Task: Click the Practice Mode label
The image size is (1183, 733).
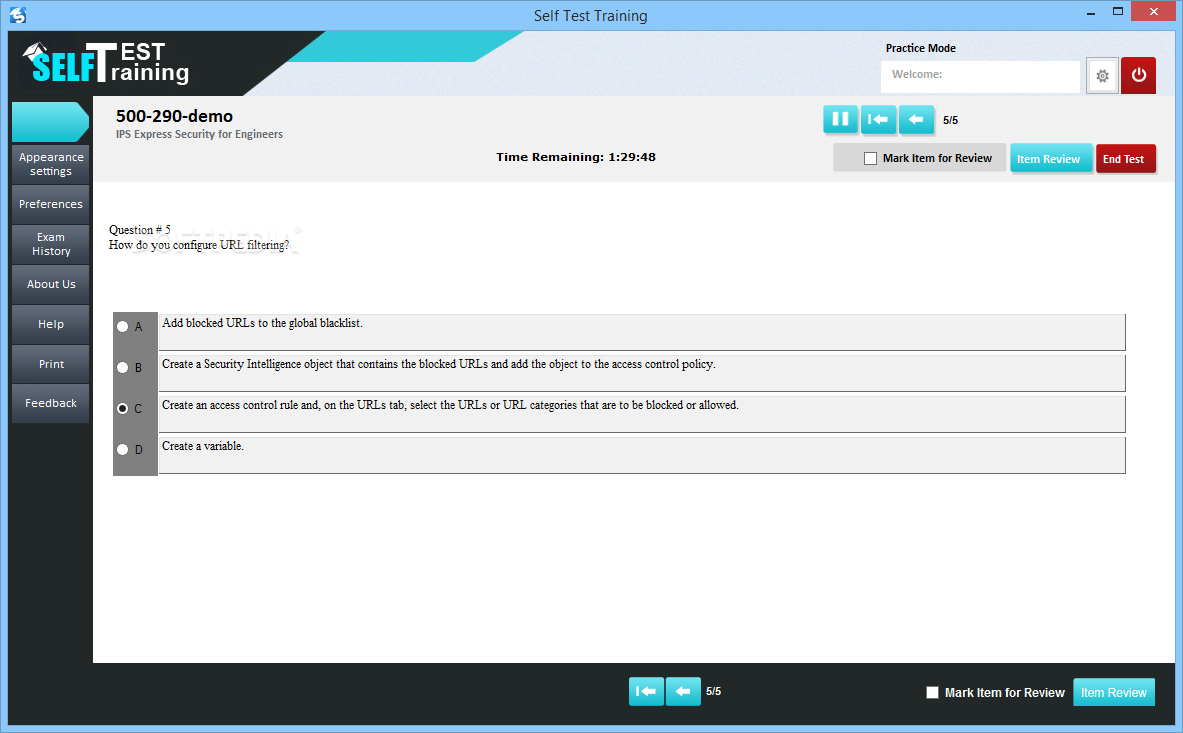Action: (x=920, y=48)
